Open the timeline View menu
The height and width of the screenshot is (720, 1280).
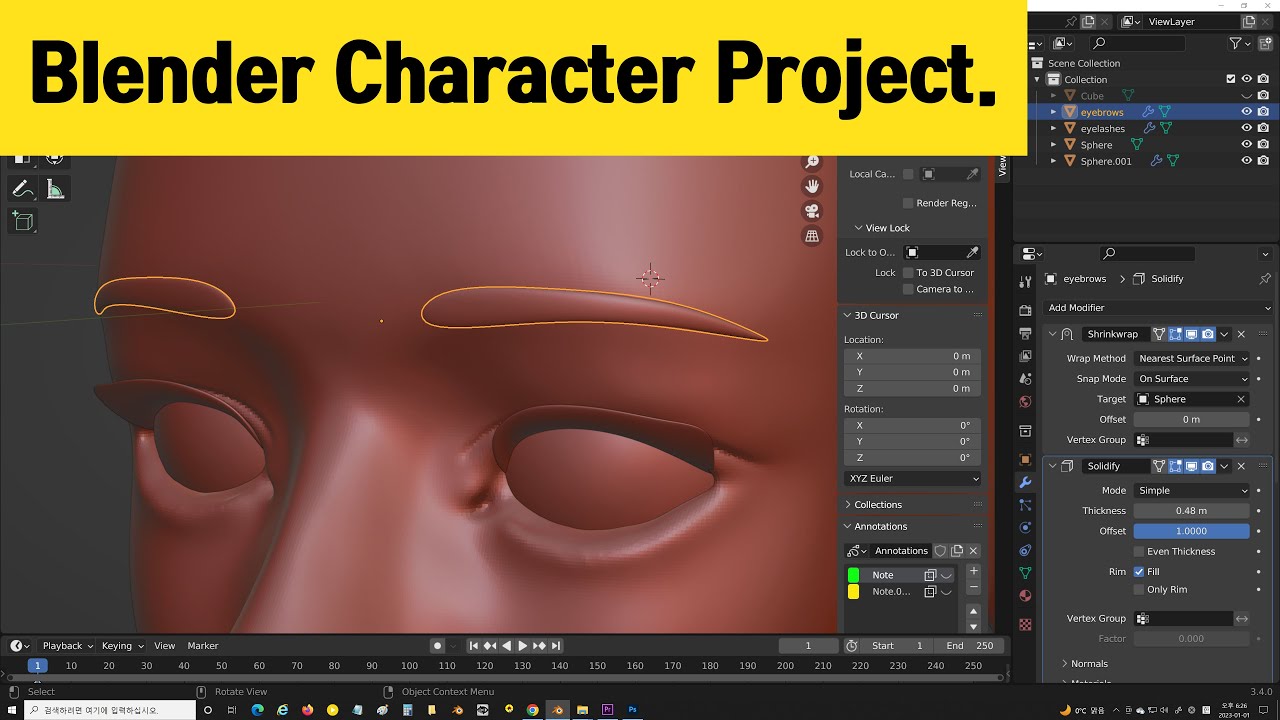coord(164,646)
